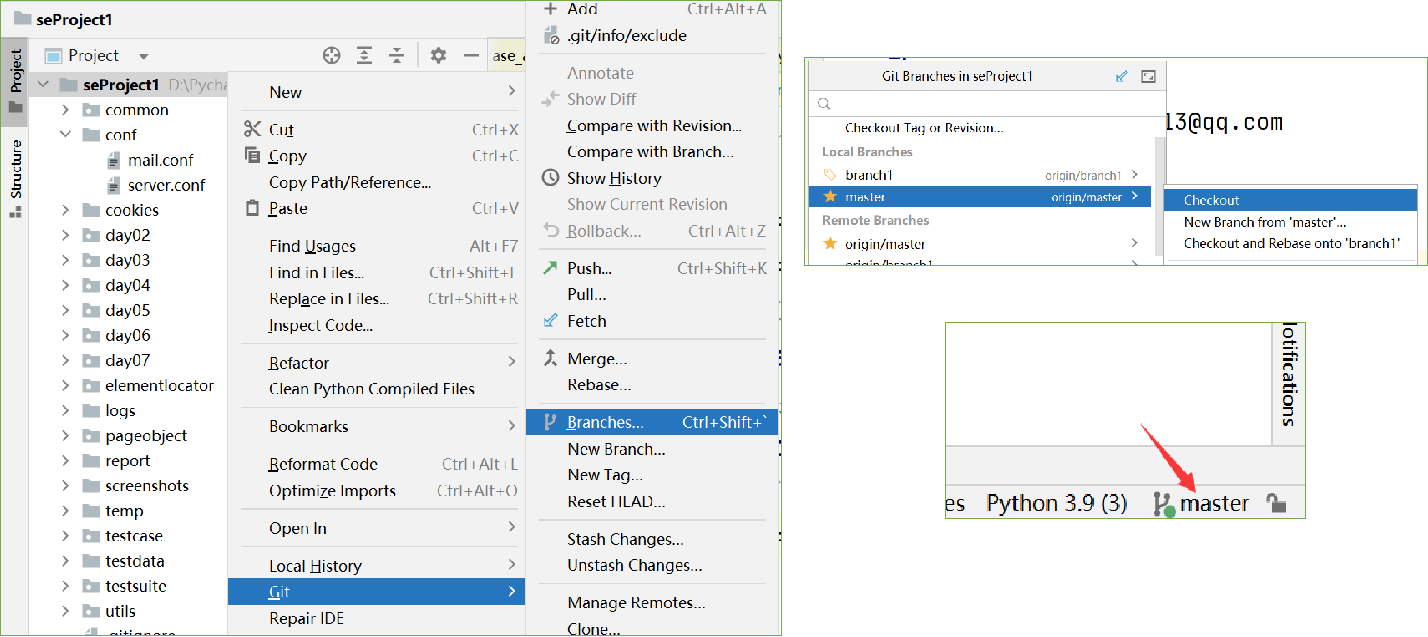The height and width of the screenshot is (637, 1428).
Task: Choose .git/info/exclude in Git submenu
Action: coord(652,35)
